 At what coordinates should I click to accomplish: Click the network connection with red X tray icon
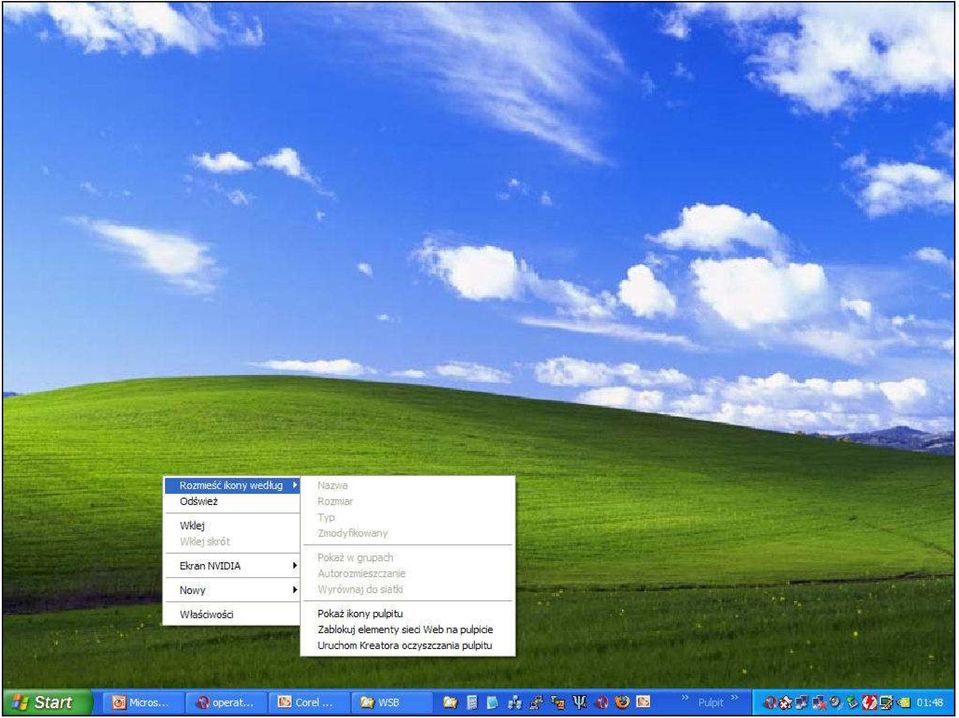pos(819,703)
